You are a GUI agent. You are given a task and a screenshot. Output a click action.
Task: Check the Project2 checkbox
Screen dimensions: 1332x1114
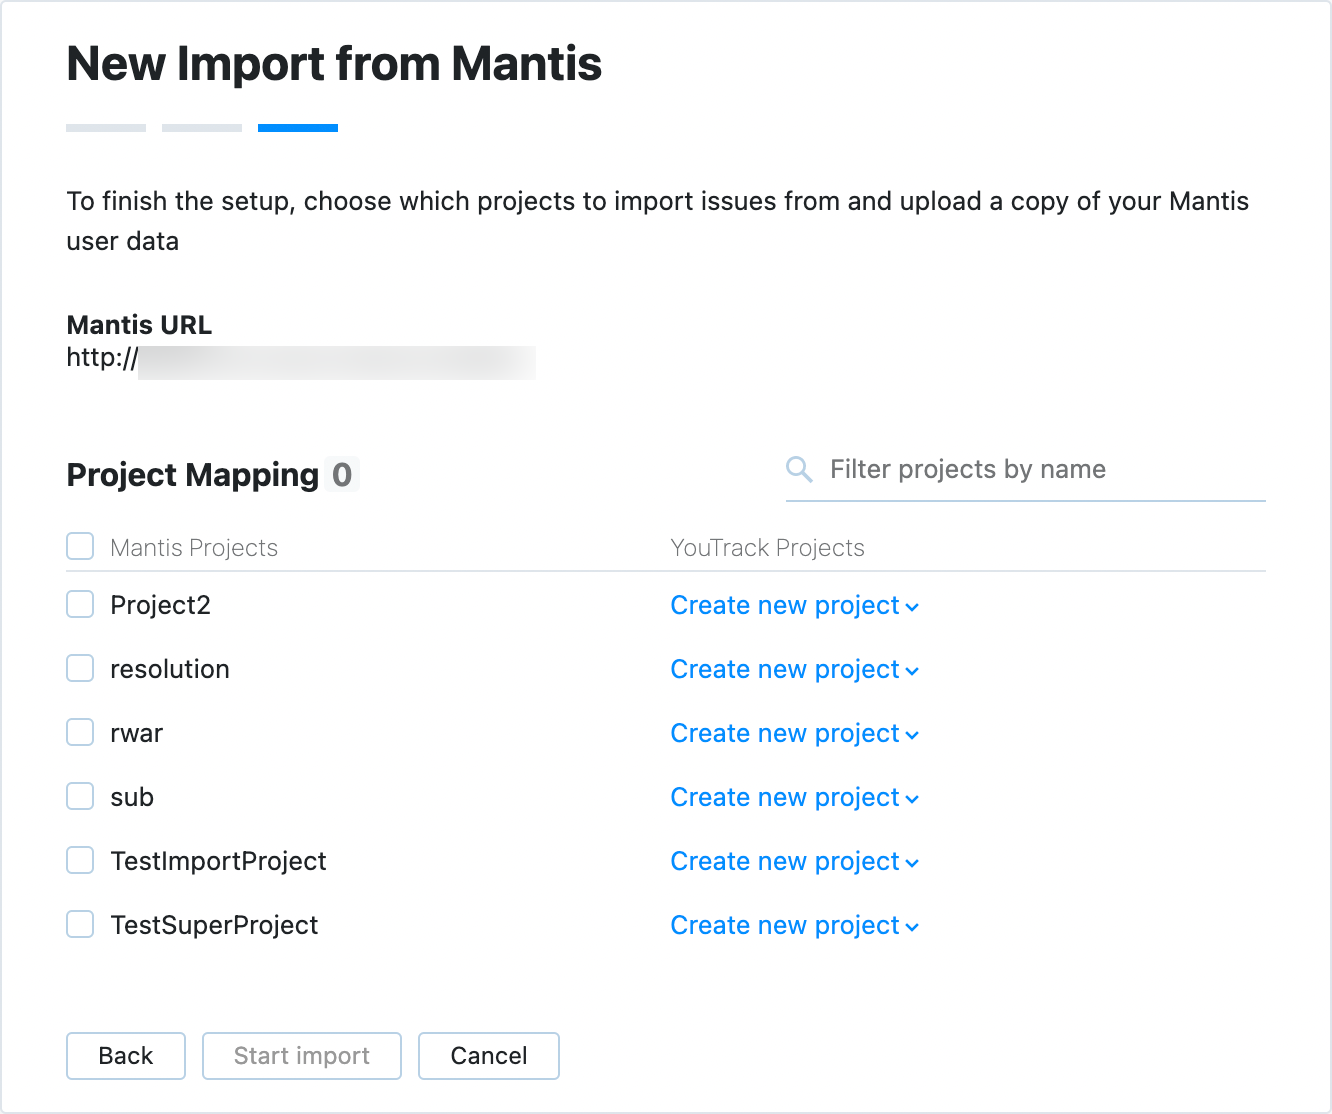pos(80,605)
